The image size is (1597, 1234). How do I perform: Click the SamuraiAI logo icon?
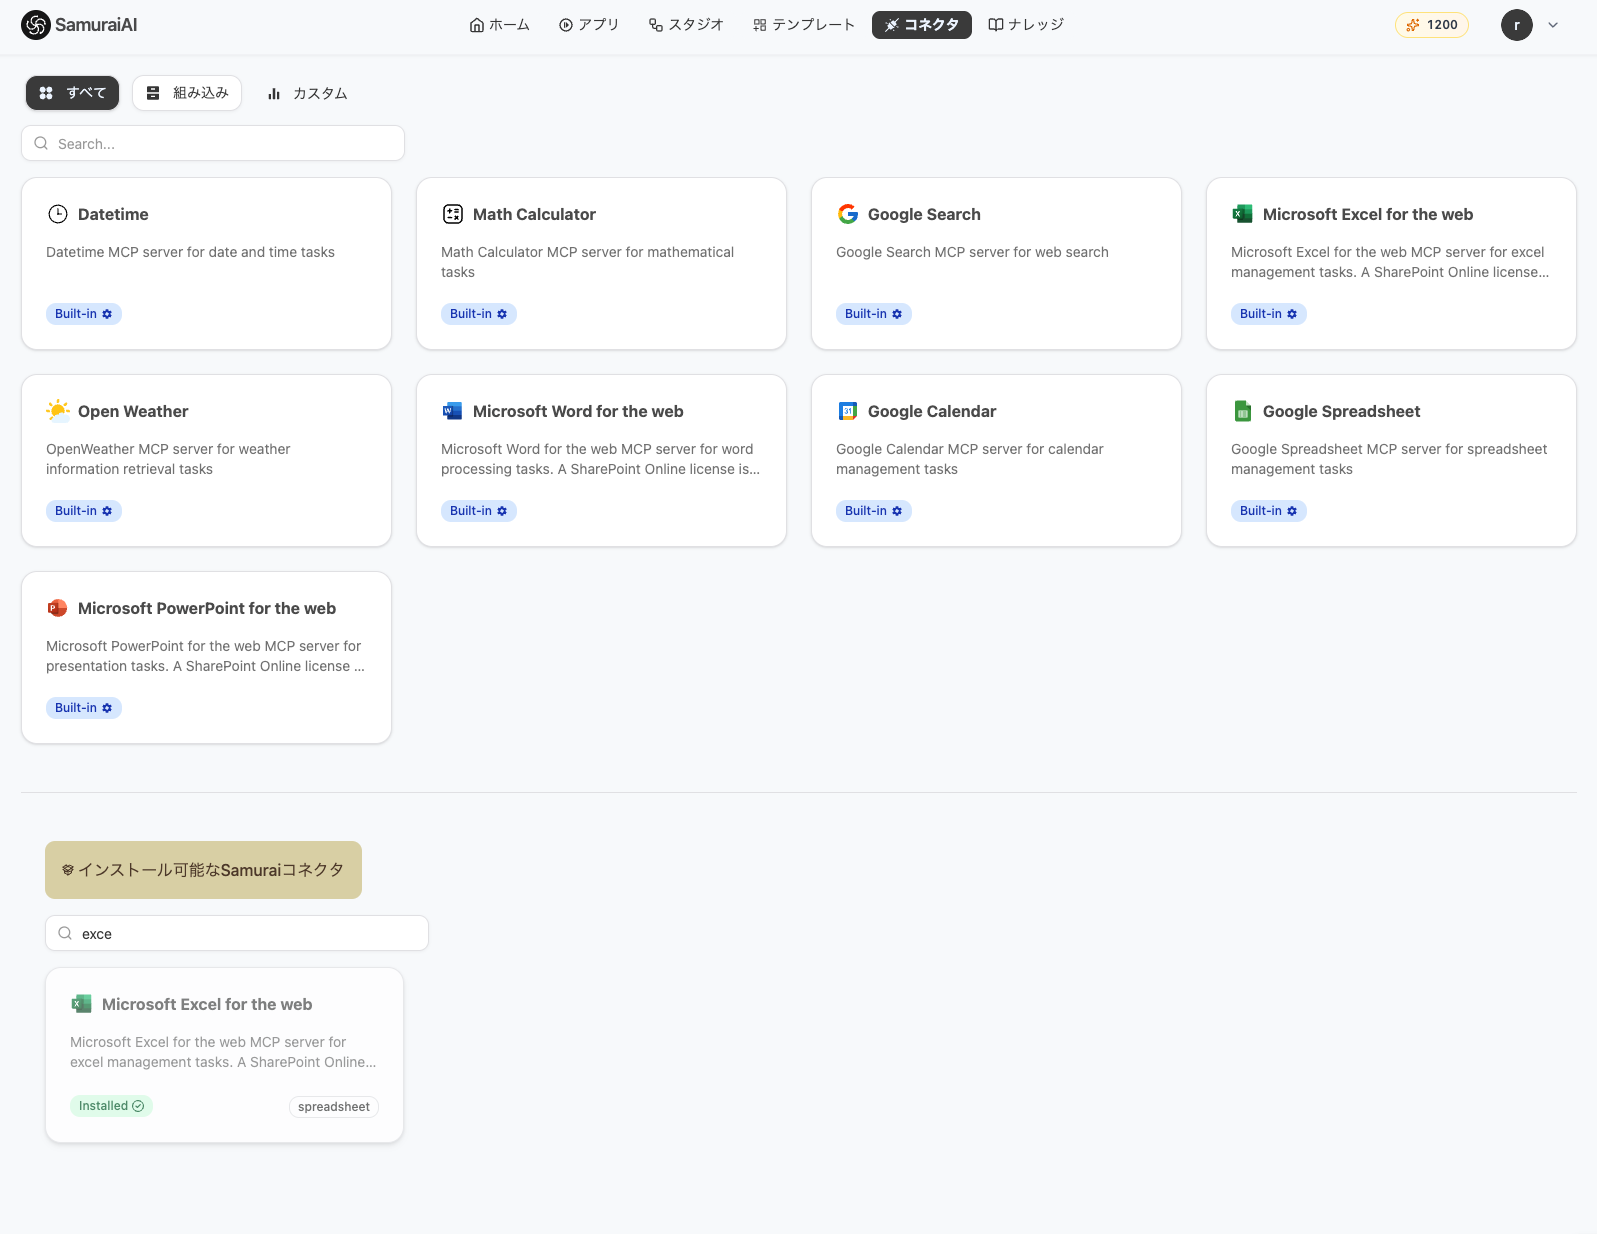tap(36, 25)
